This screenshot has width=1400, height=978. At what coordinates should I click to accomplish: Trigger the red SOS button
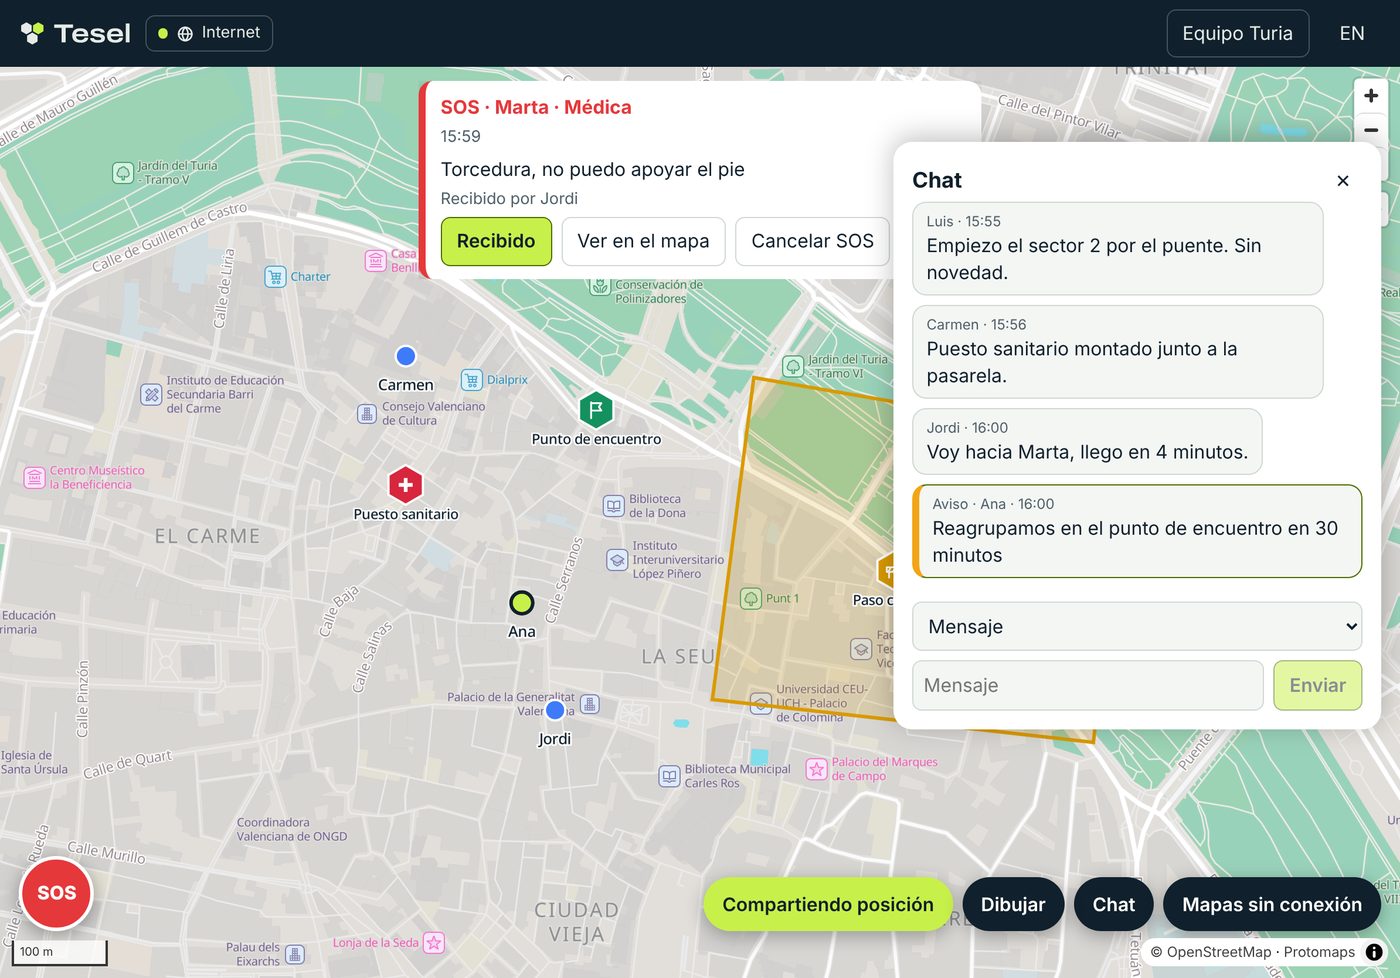[57, 893]
